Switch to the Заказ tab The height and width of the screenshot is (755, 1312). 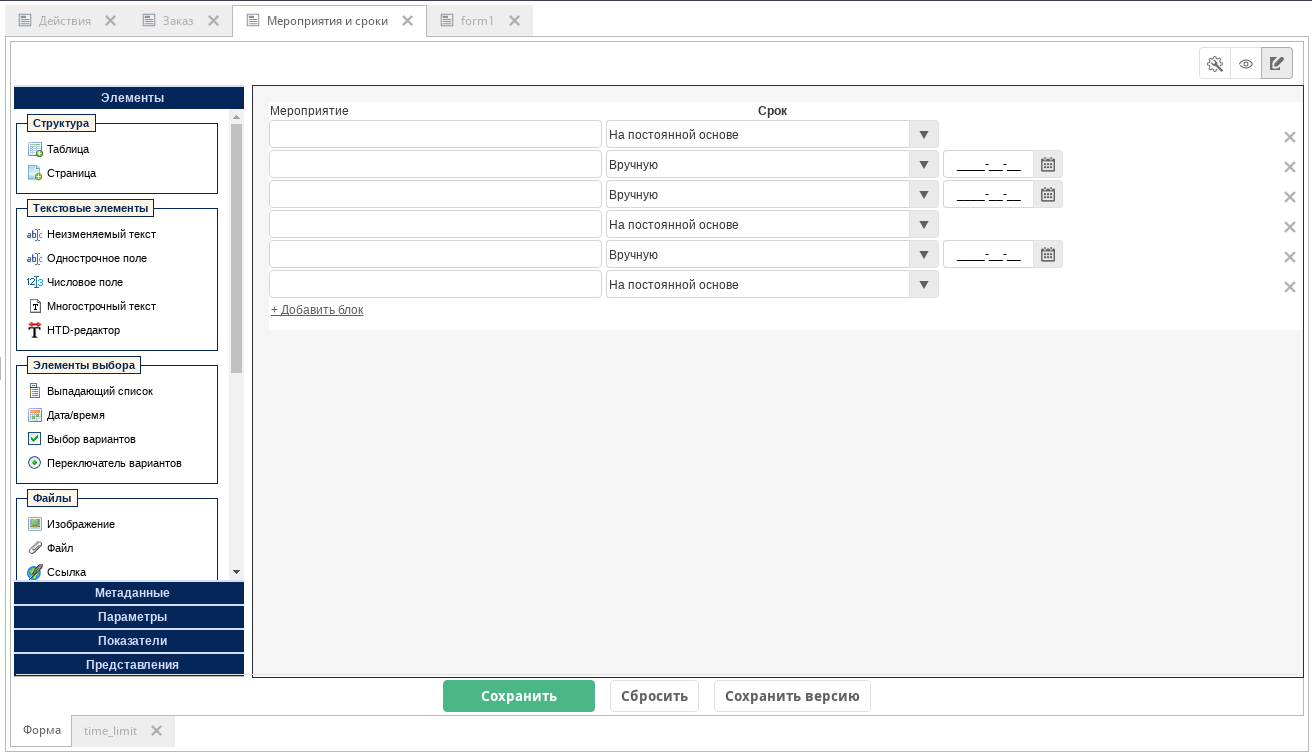(178, 20)
